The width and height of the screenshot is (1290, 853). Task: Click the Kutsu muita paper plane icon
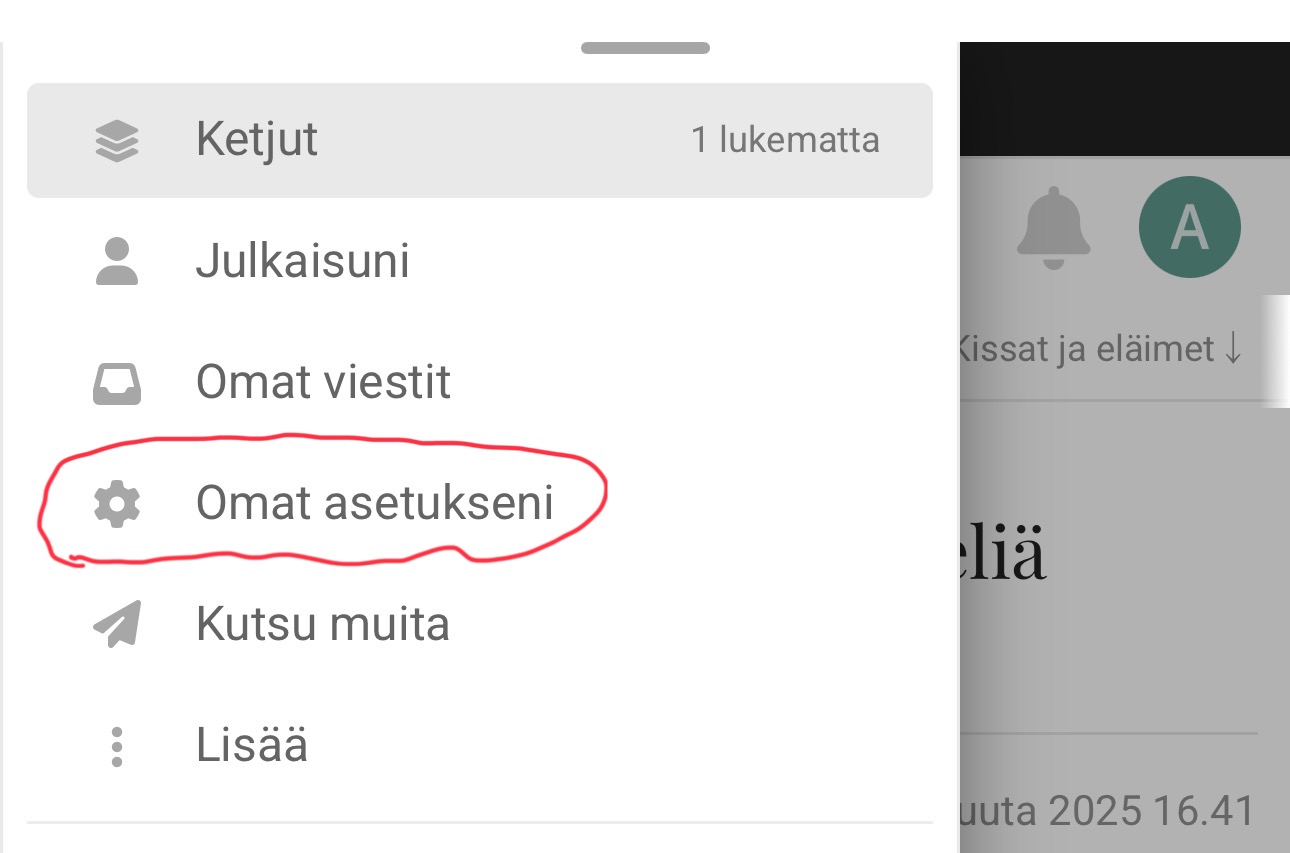click(x=117, y=625)
